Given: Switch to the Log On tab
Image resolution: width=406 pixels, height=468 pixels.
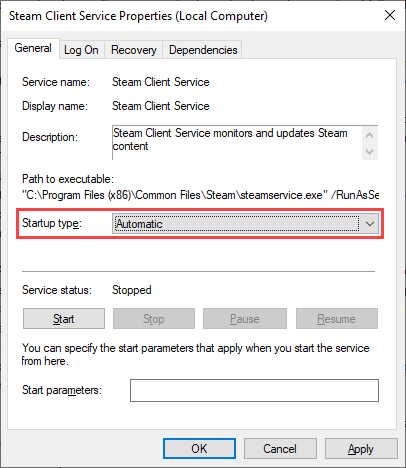Looking at the screenshot, I should (81, 50).
